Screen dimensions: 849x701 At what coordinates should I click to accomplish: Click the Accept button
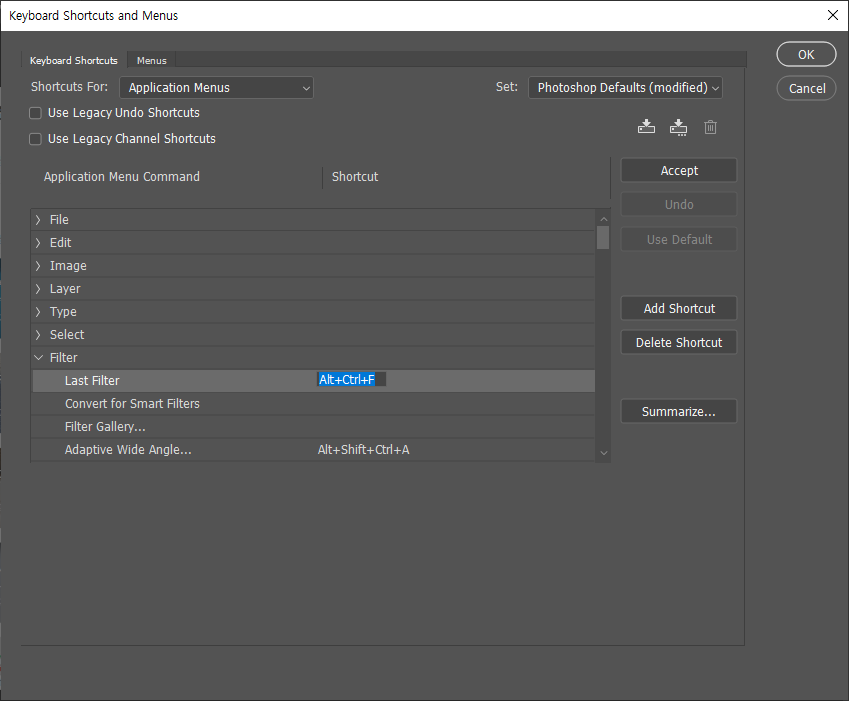tap(678, 171)
